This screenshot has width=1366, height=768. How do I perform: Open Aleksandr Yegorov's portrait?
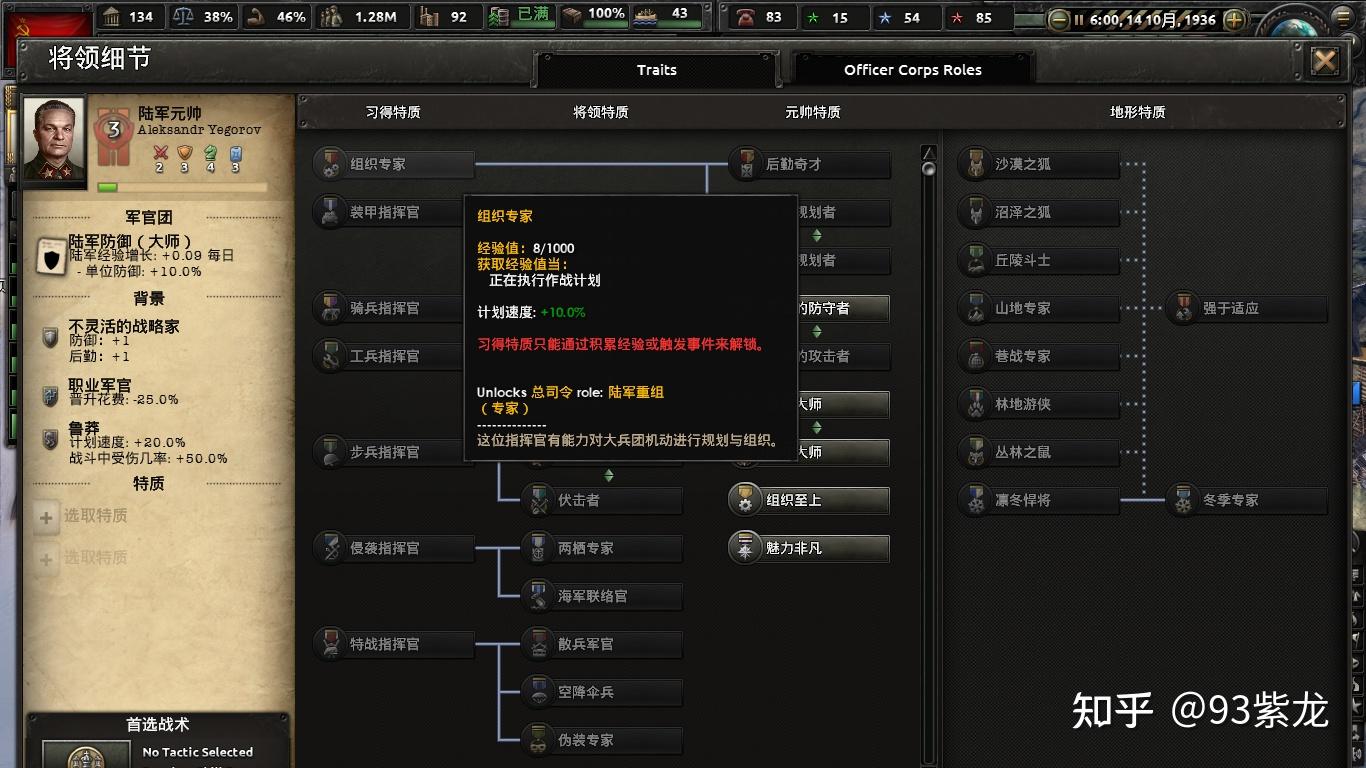[x=54, y=140]
